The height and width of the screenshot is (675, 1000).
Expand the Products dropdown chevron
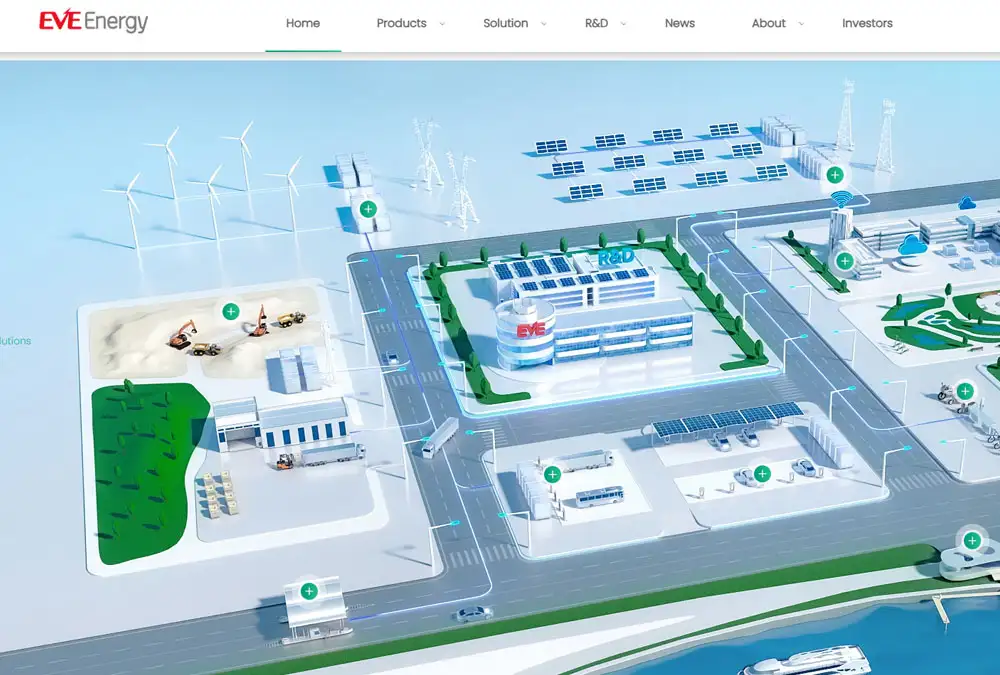(442, 24)
